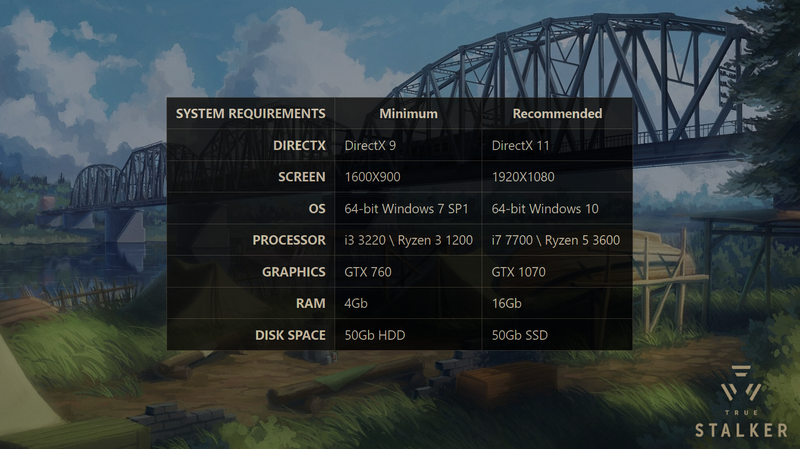Click the SYSTEM REQUIREMENTS header cell
Viewport: 800px width, 449px height.
pyautogui.click(x=250, y=114)
